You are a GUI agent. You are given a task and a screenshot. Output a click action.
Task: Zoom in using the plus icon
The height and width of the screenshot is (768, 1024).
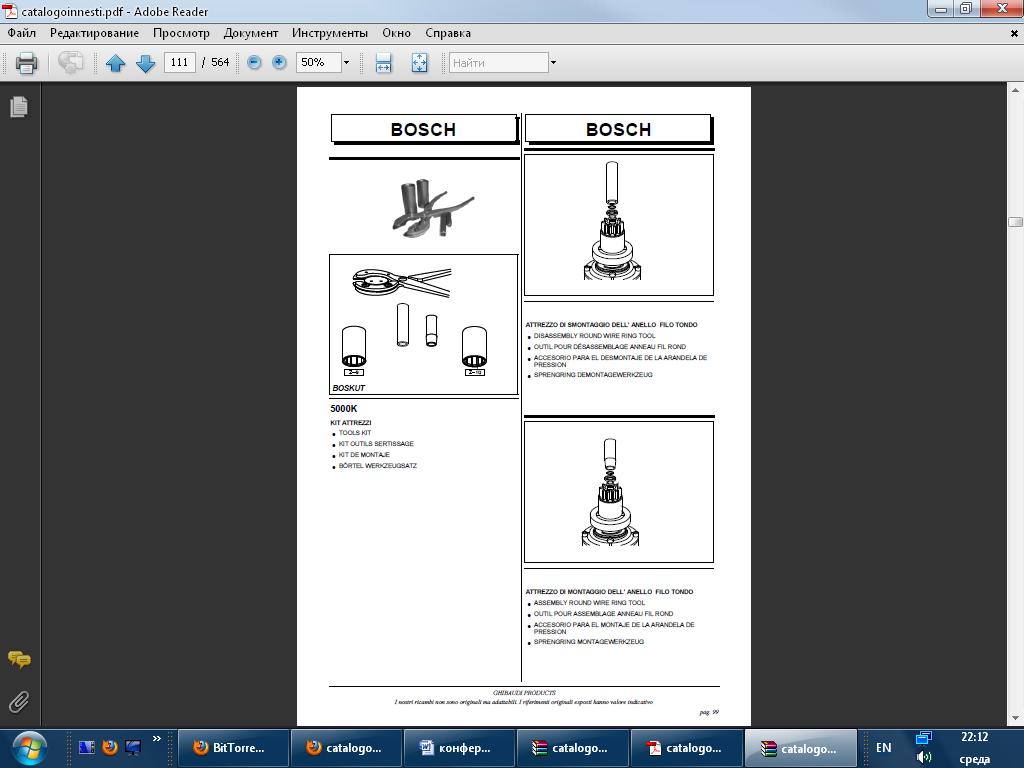click(279, 63)
